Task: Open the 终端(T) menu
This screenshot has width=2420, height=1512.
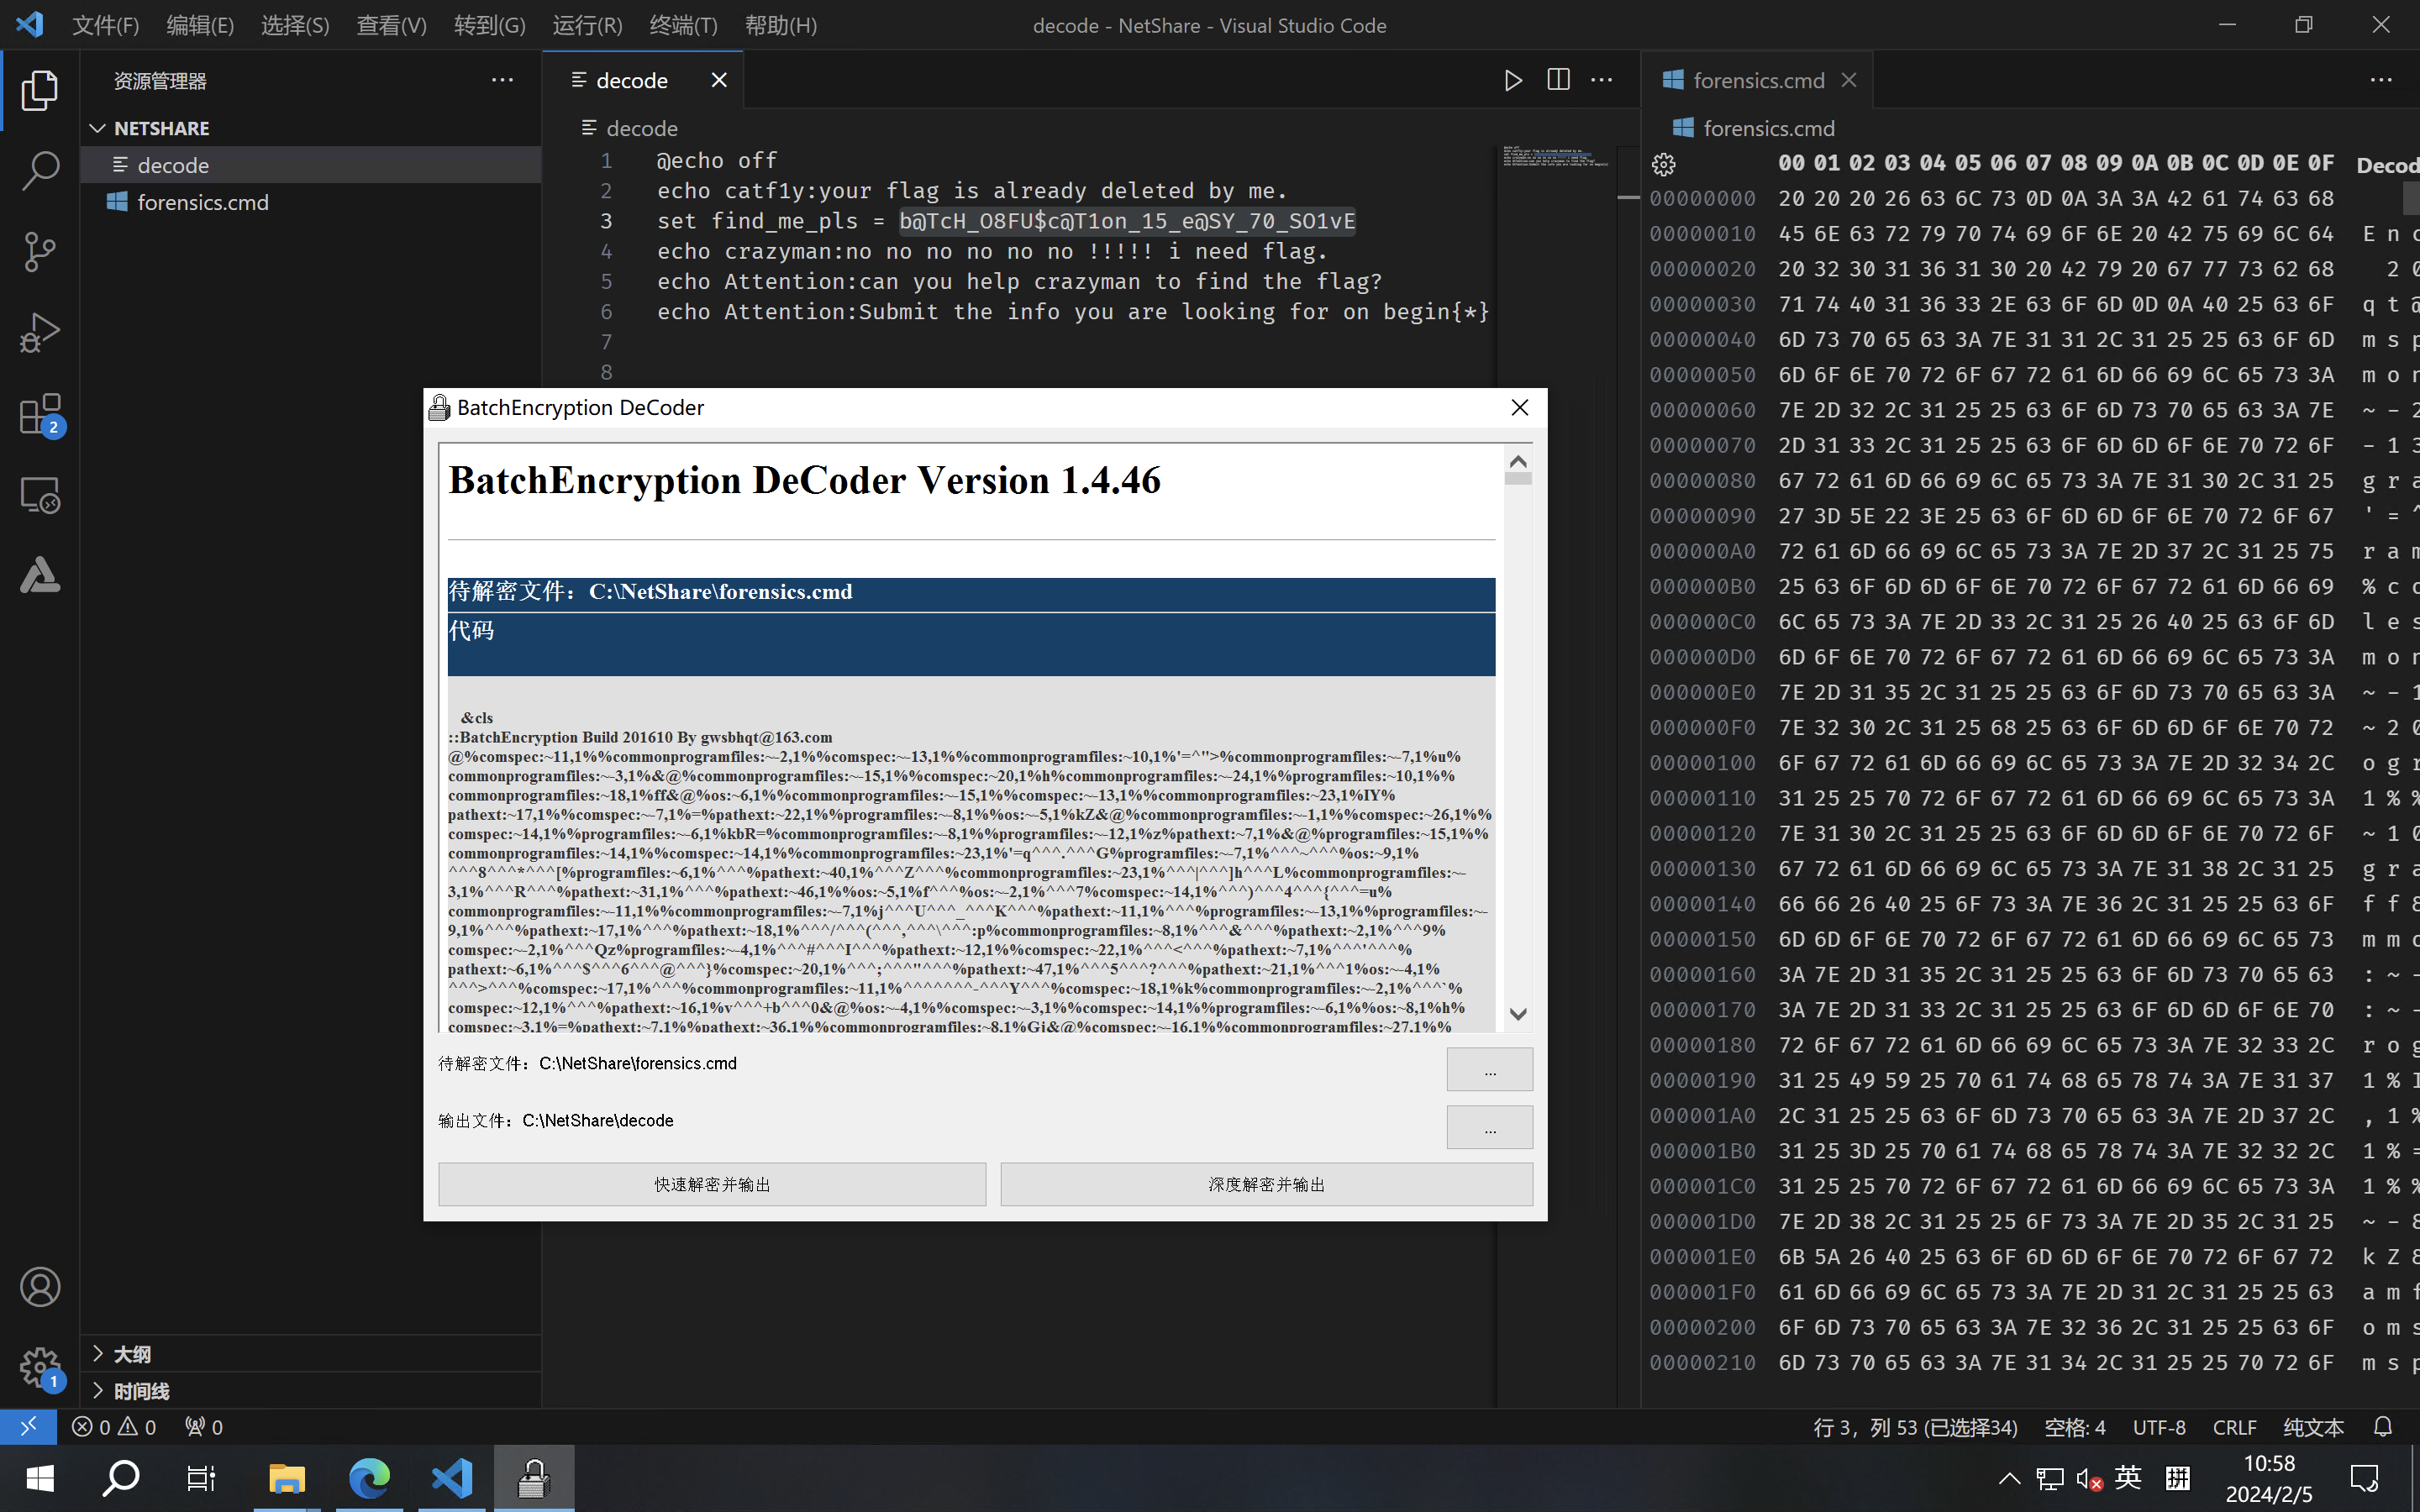Action: (683, 25)
